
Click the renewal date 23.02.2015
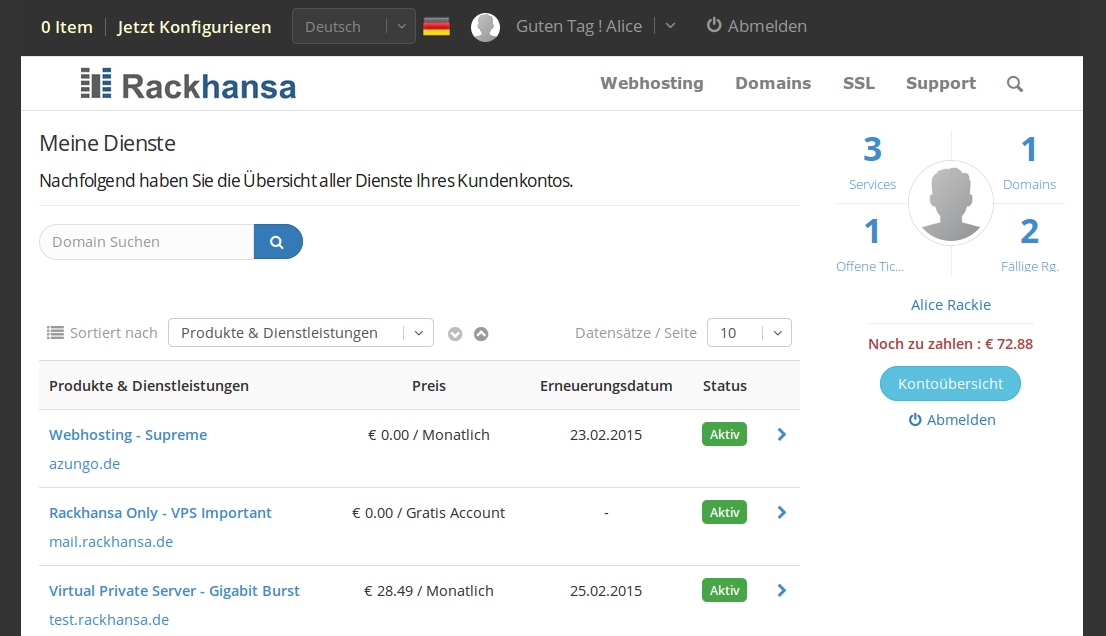[606, 435]
